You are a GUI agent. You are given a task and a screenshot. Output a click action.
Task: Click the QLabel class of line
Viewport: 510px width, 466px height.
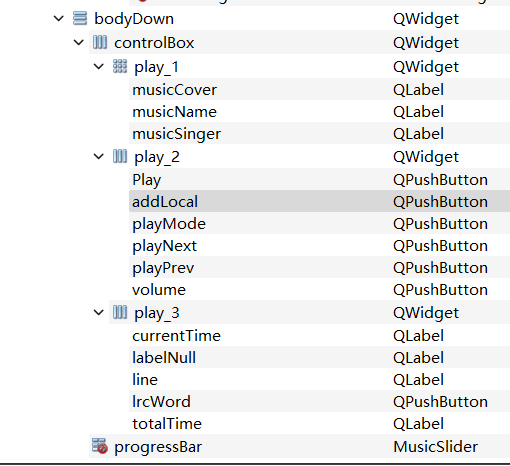(418, 379)
